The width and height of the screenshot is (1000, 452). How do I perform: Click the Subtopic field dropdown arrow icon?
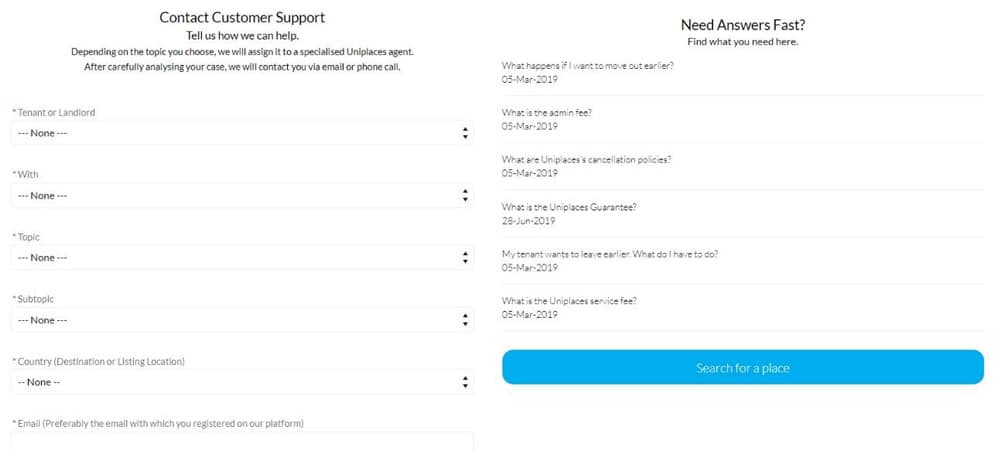[x=465, y=320]
